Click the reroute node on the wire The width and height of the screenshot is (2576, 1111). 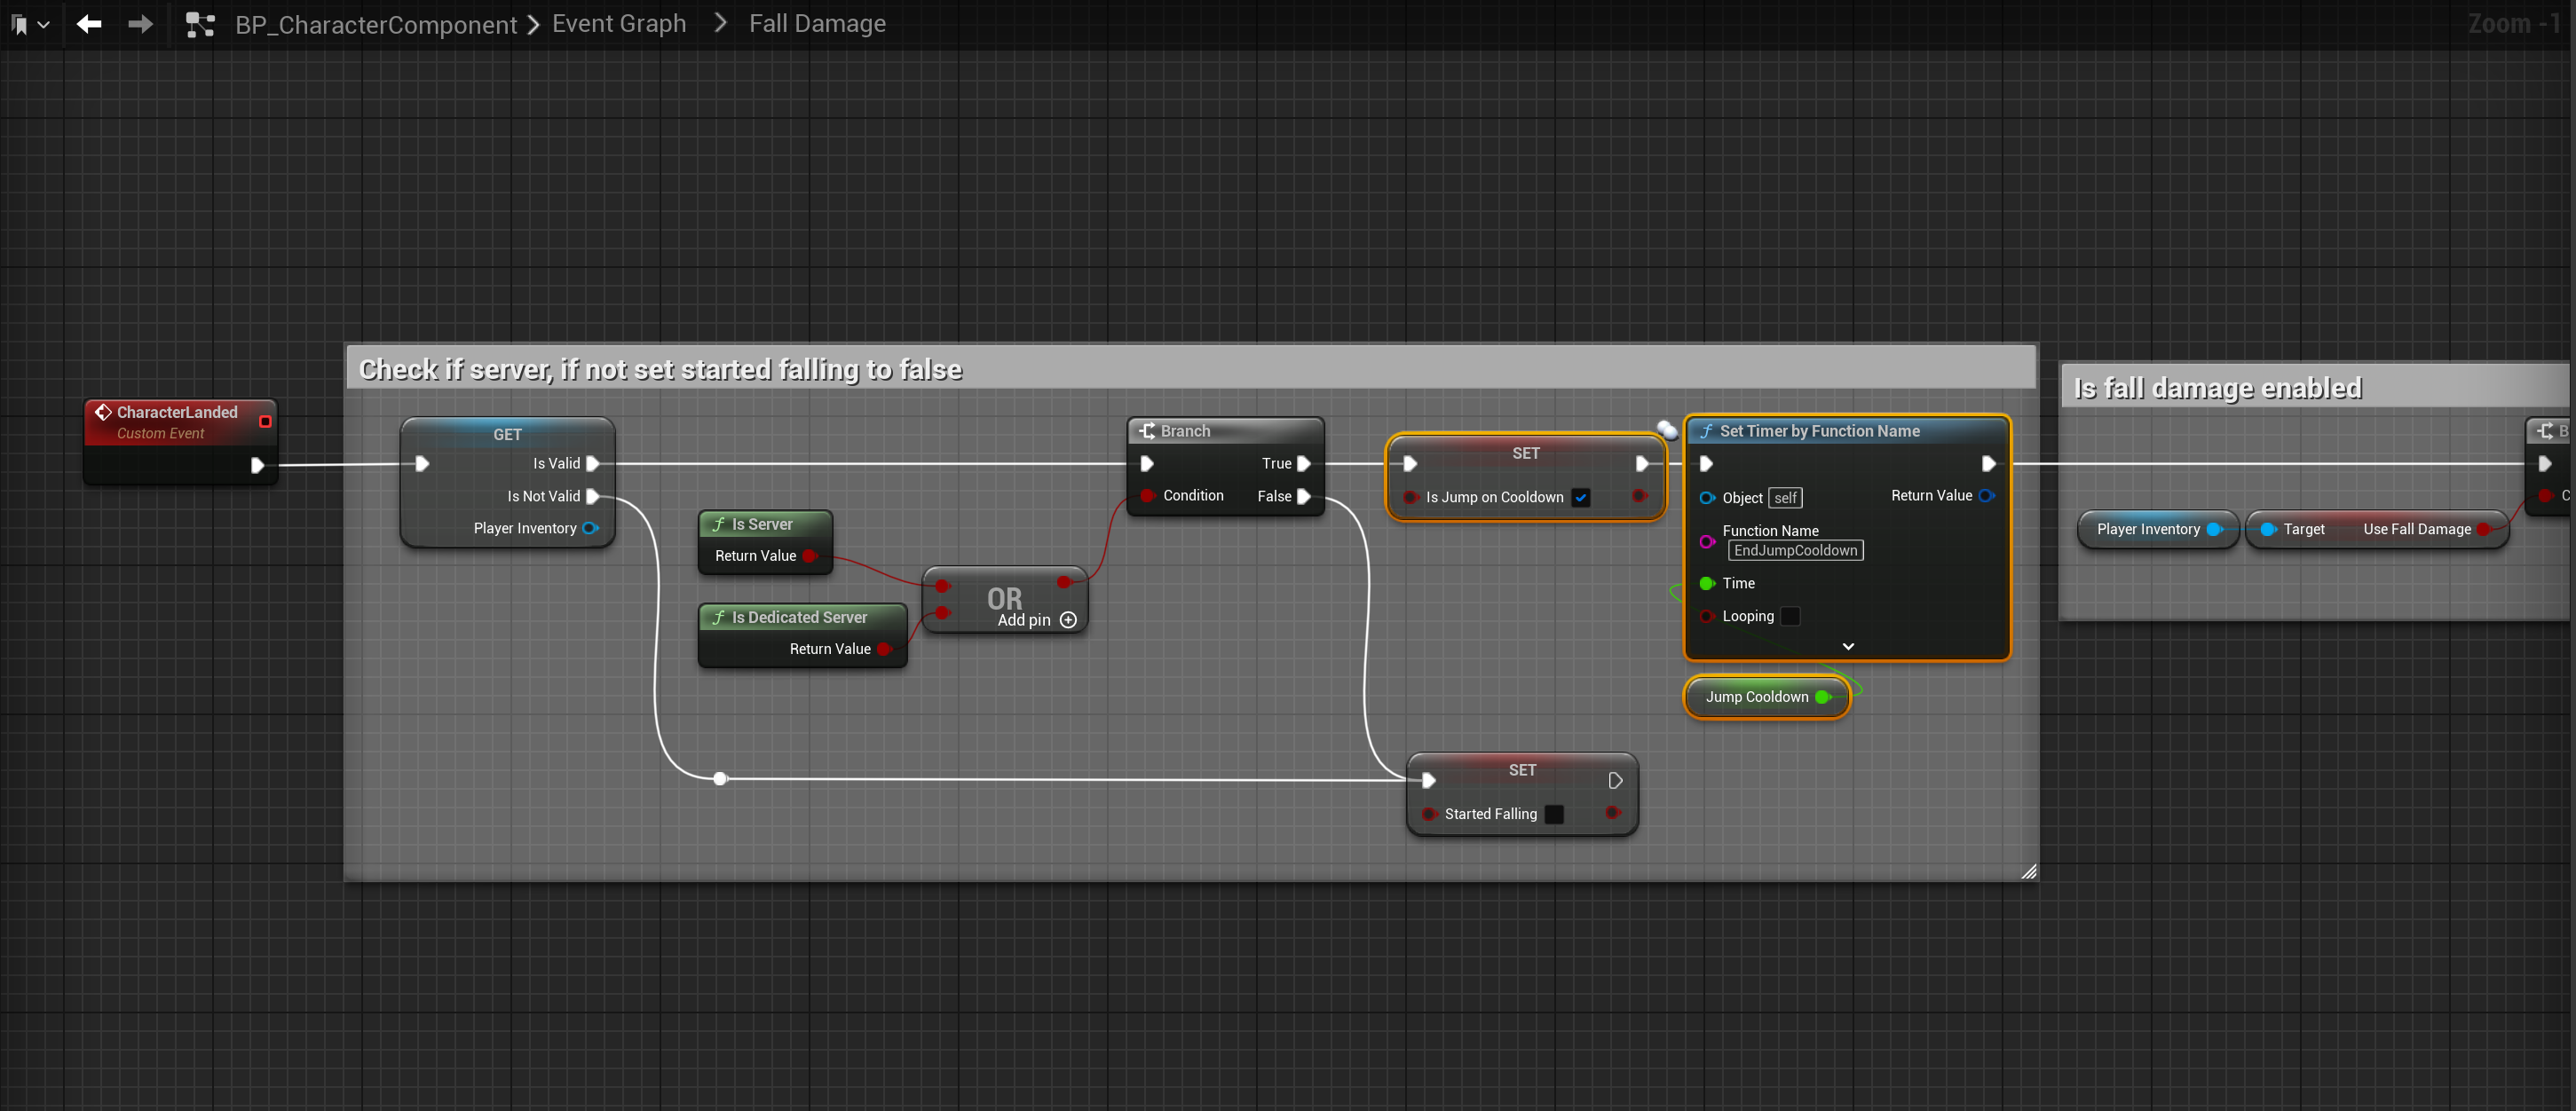tap(720, 778)
